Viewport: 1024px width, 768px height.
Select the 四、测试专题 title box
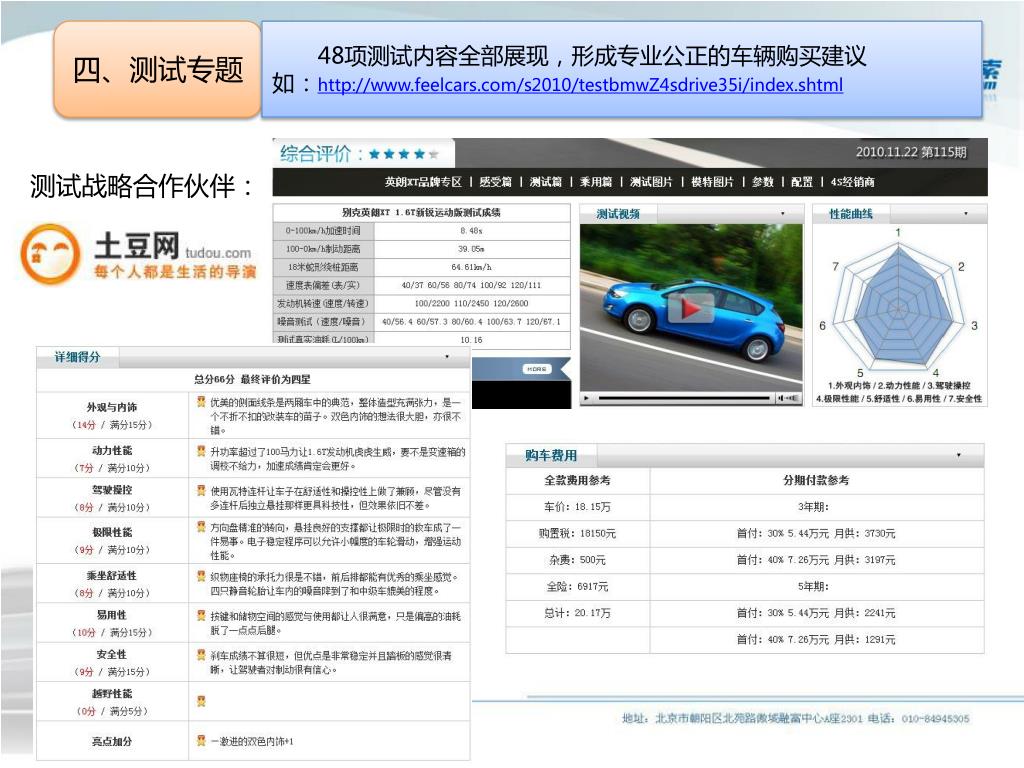[157, 69]
